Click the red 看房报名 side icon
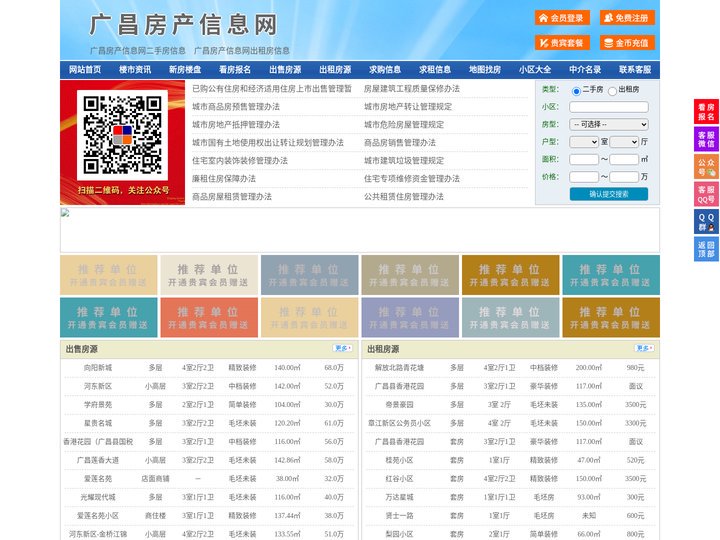Image resolution: width=720 pixels, height=540 pixels. tap(706, 112)
